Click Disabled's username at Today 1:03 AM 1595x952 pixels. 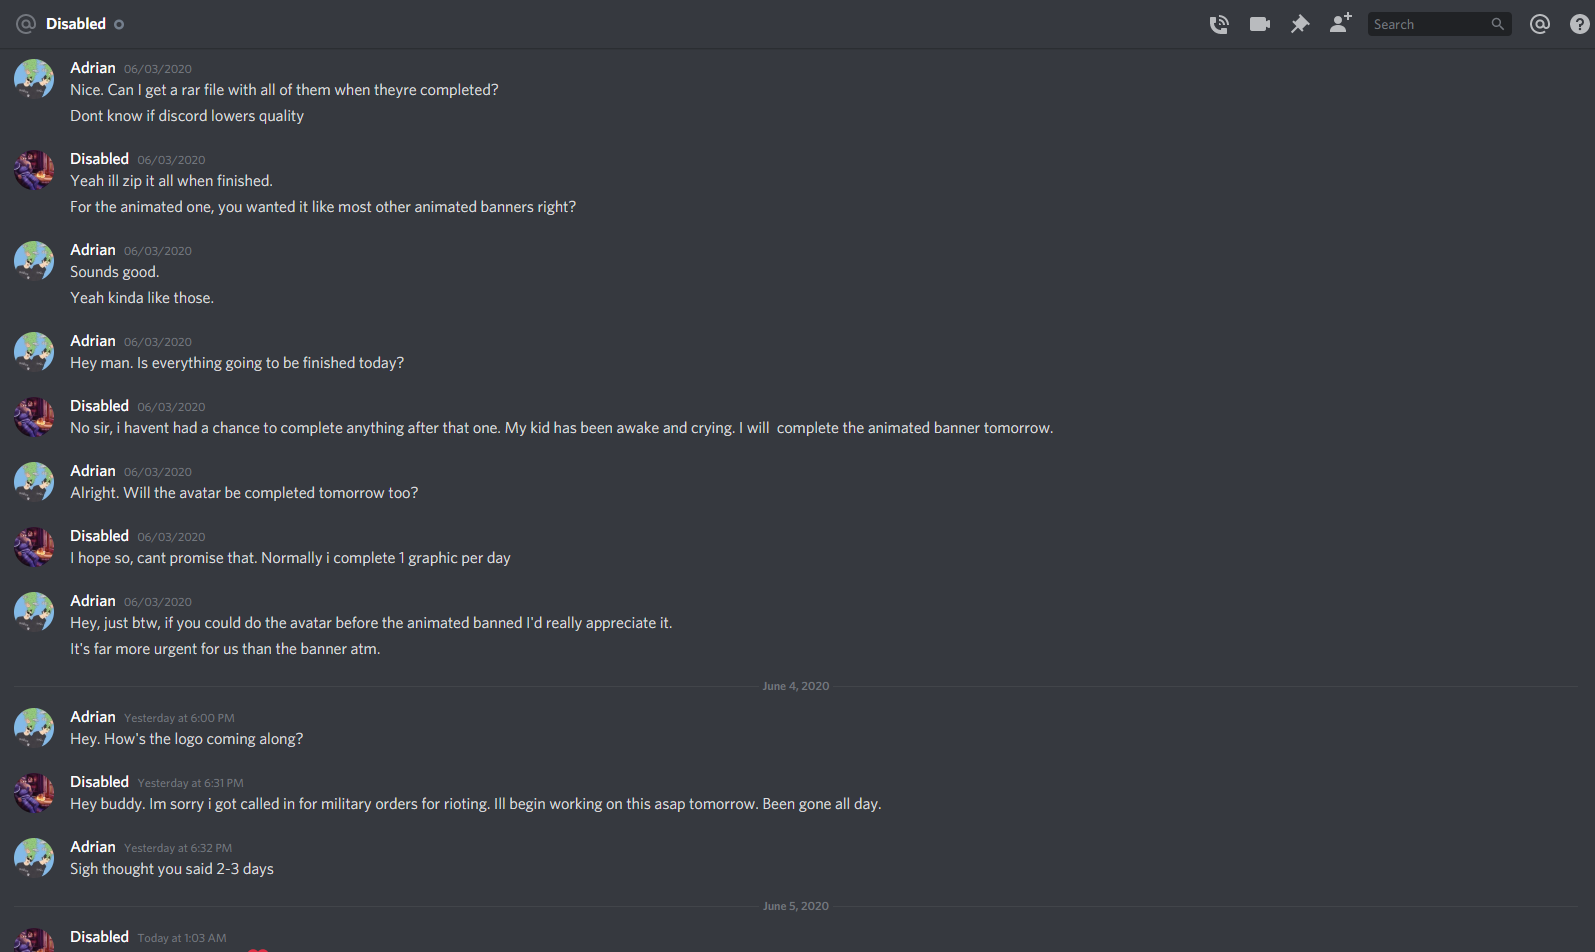coord(99,937)
